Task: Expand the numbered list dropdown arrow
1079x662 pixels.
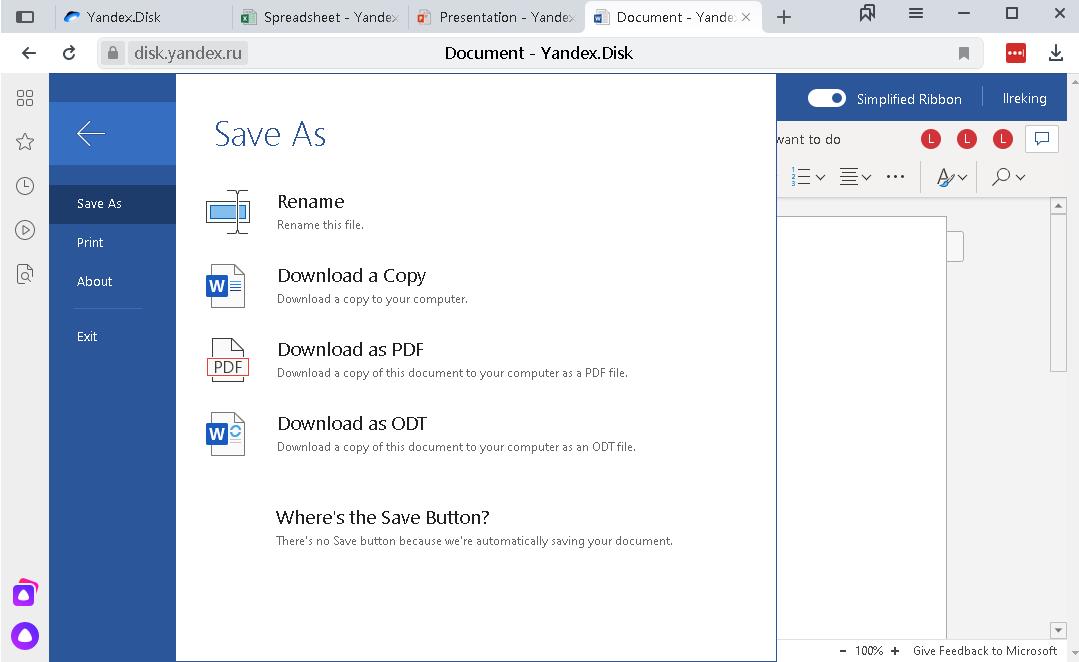Action: (820, 178)
